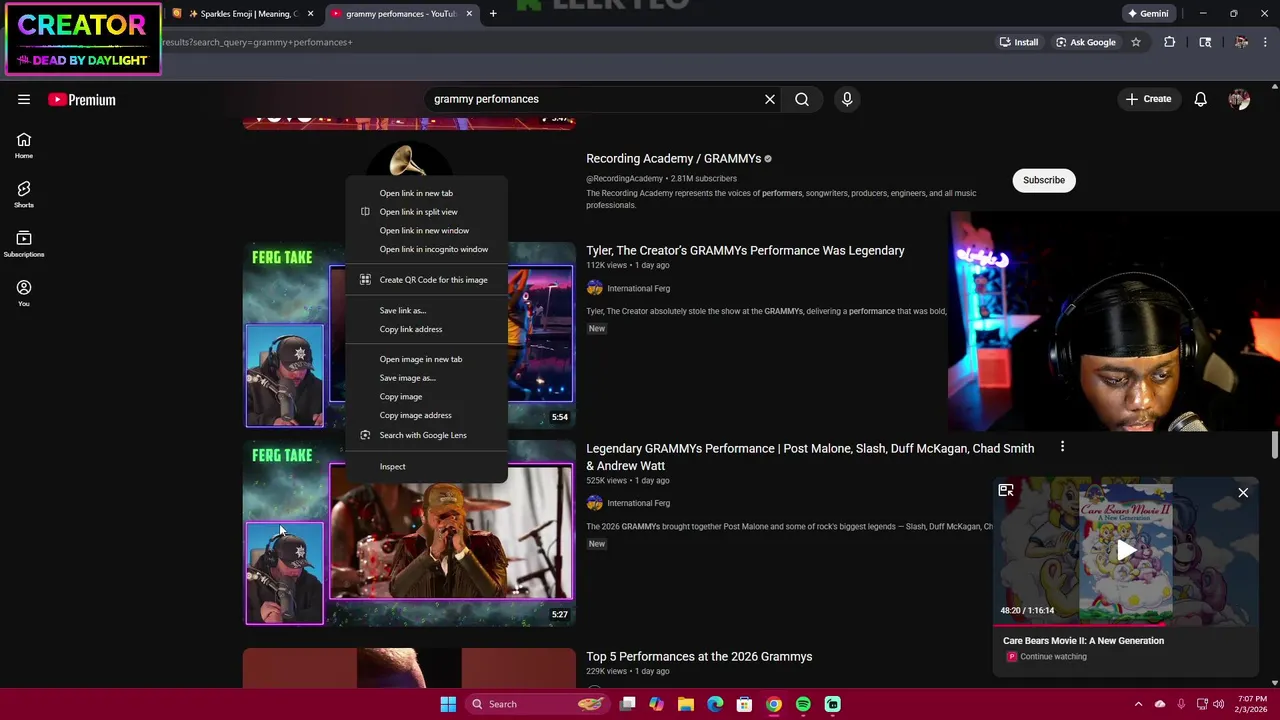Play the Care Bears Movie II miniplayer video

1126,550
